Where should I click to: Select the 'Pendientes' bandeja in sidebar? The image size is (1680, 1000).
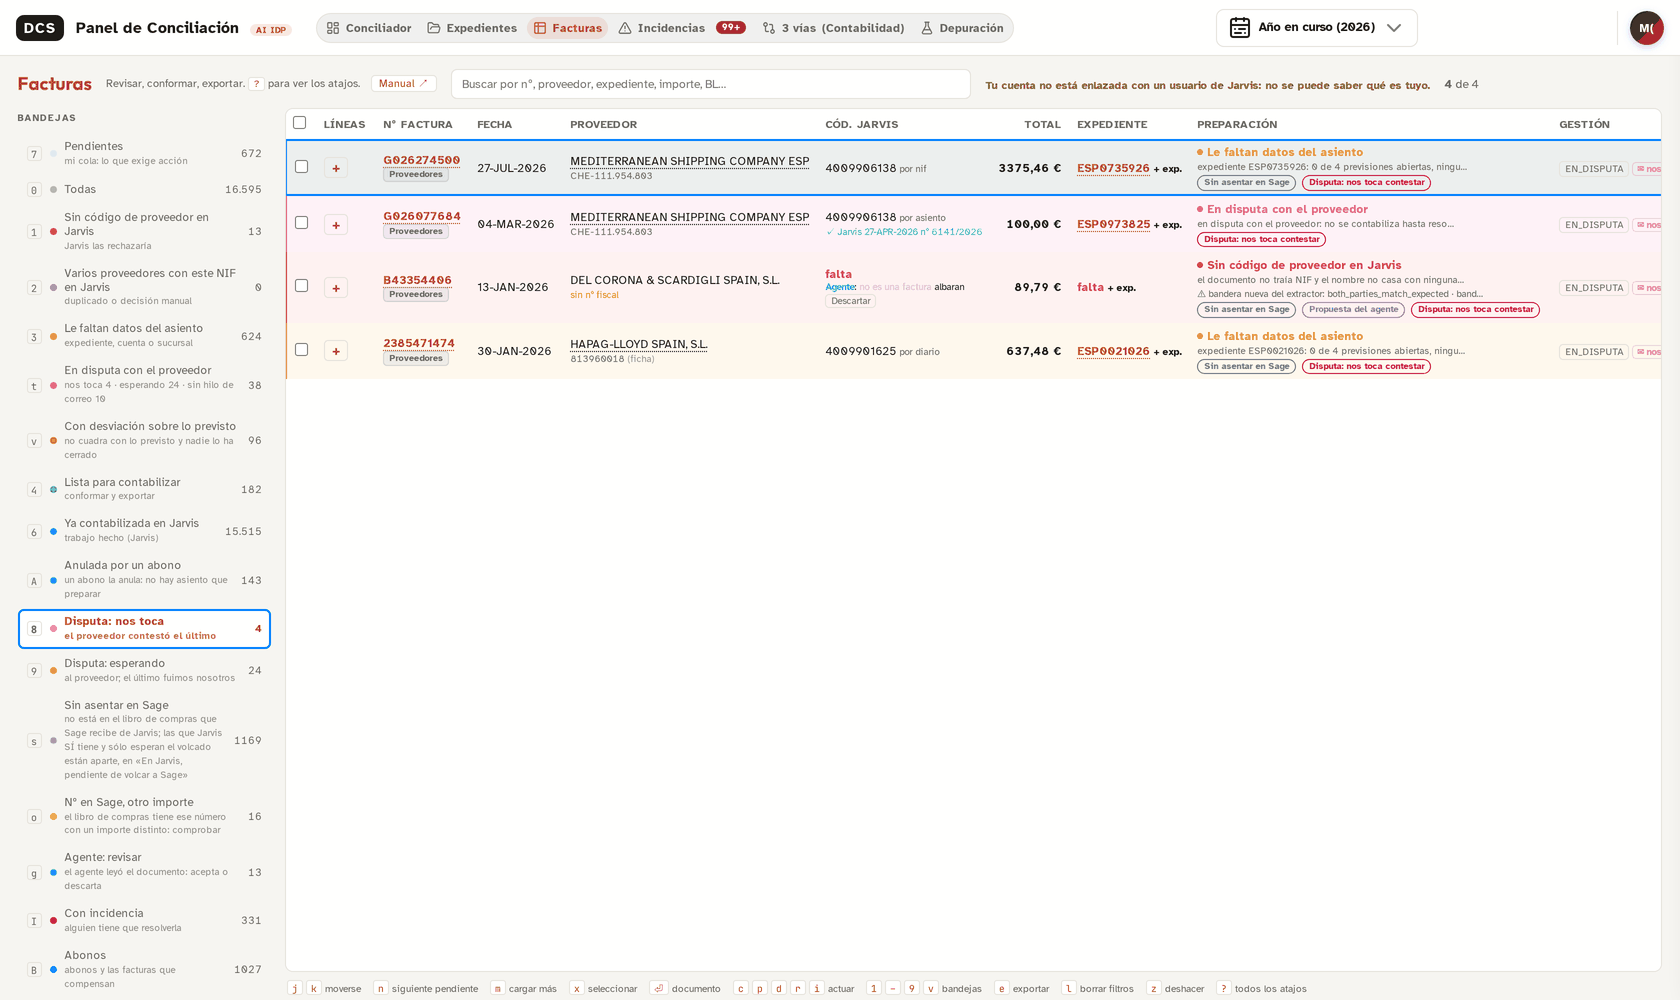click(145, 154)
